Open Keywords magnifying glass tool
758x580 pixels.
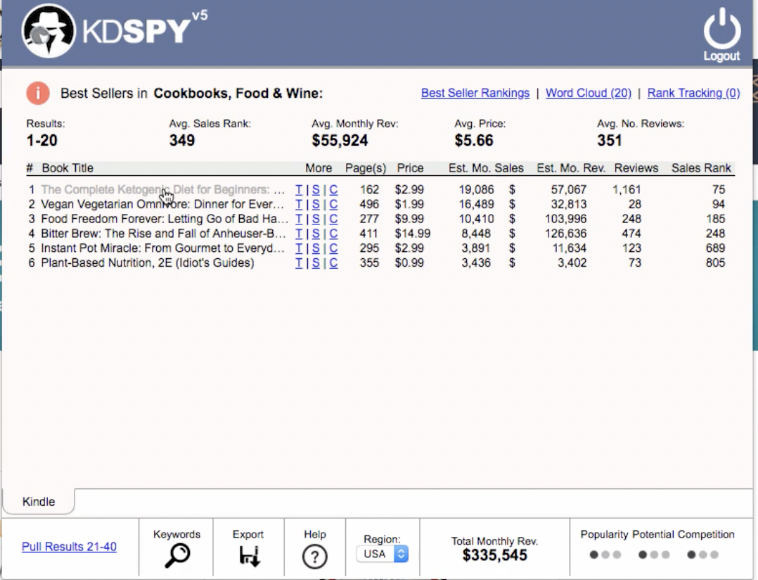point(177,556)
